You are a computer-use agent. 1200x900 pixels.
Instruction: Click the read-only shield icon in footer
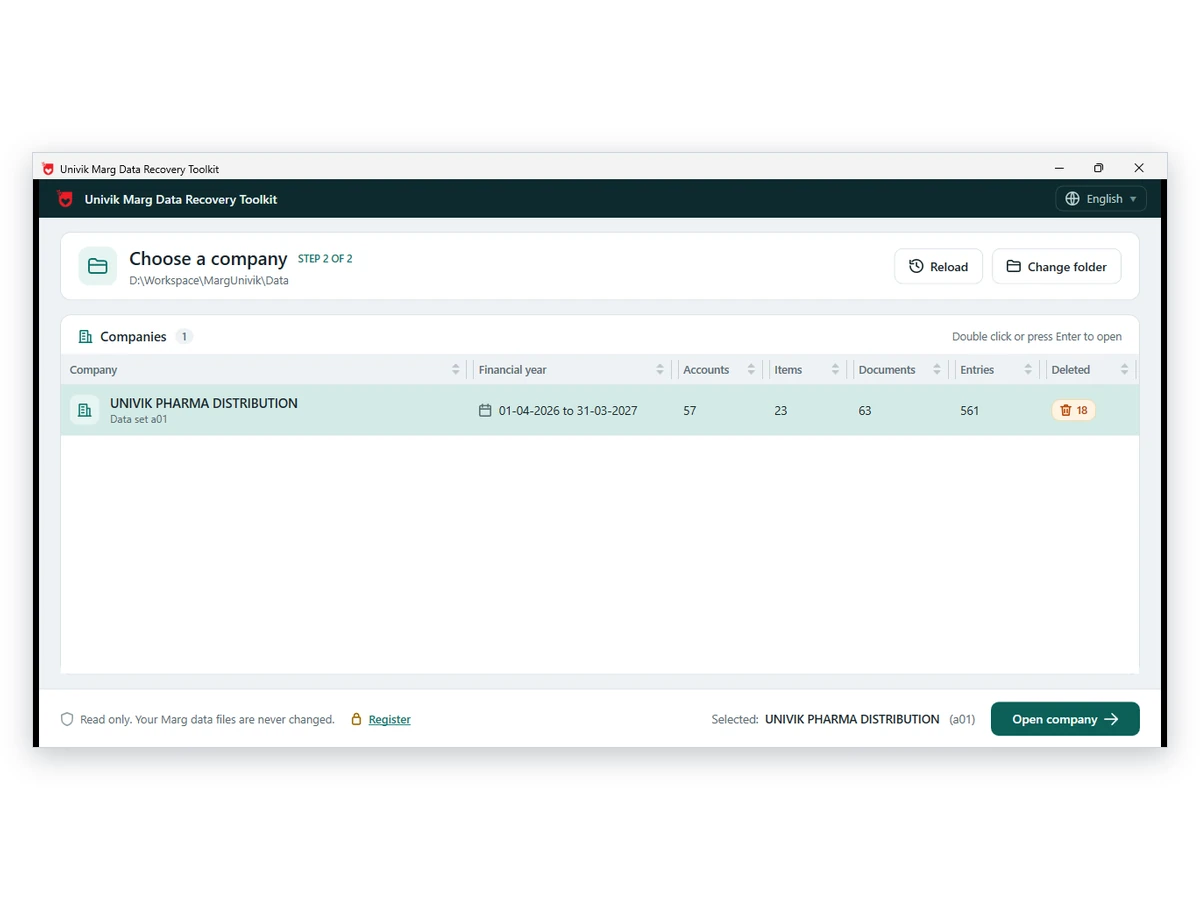[67, 719]
